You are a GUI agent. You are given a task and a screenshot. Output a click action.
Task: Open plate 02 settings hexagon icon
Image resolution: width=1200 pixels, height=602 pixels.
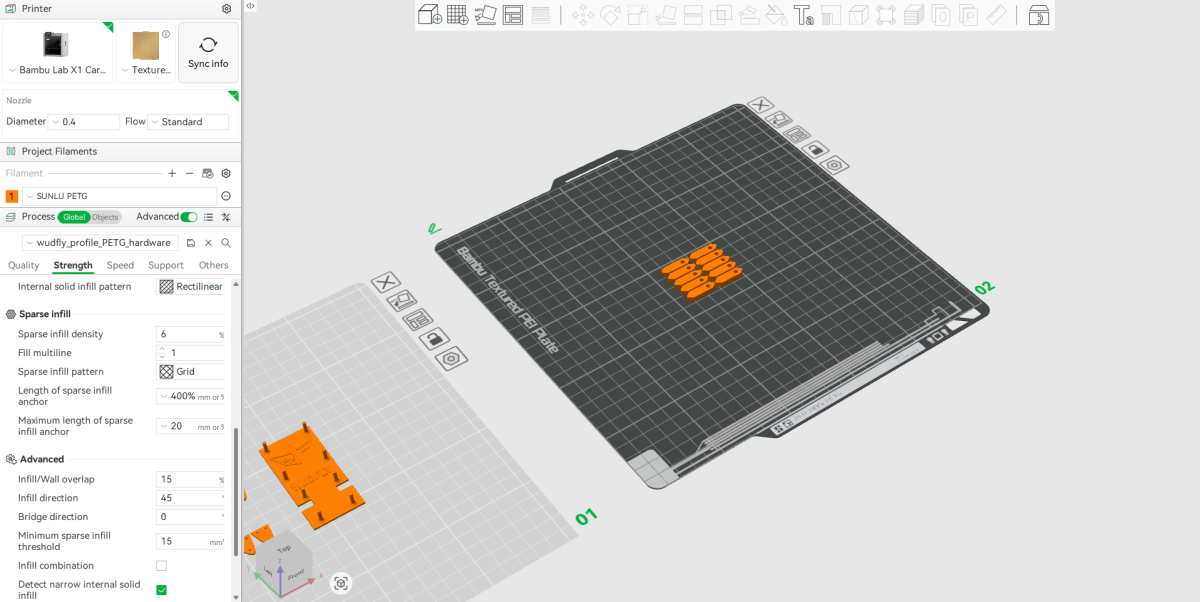click(836, 164)
